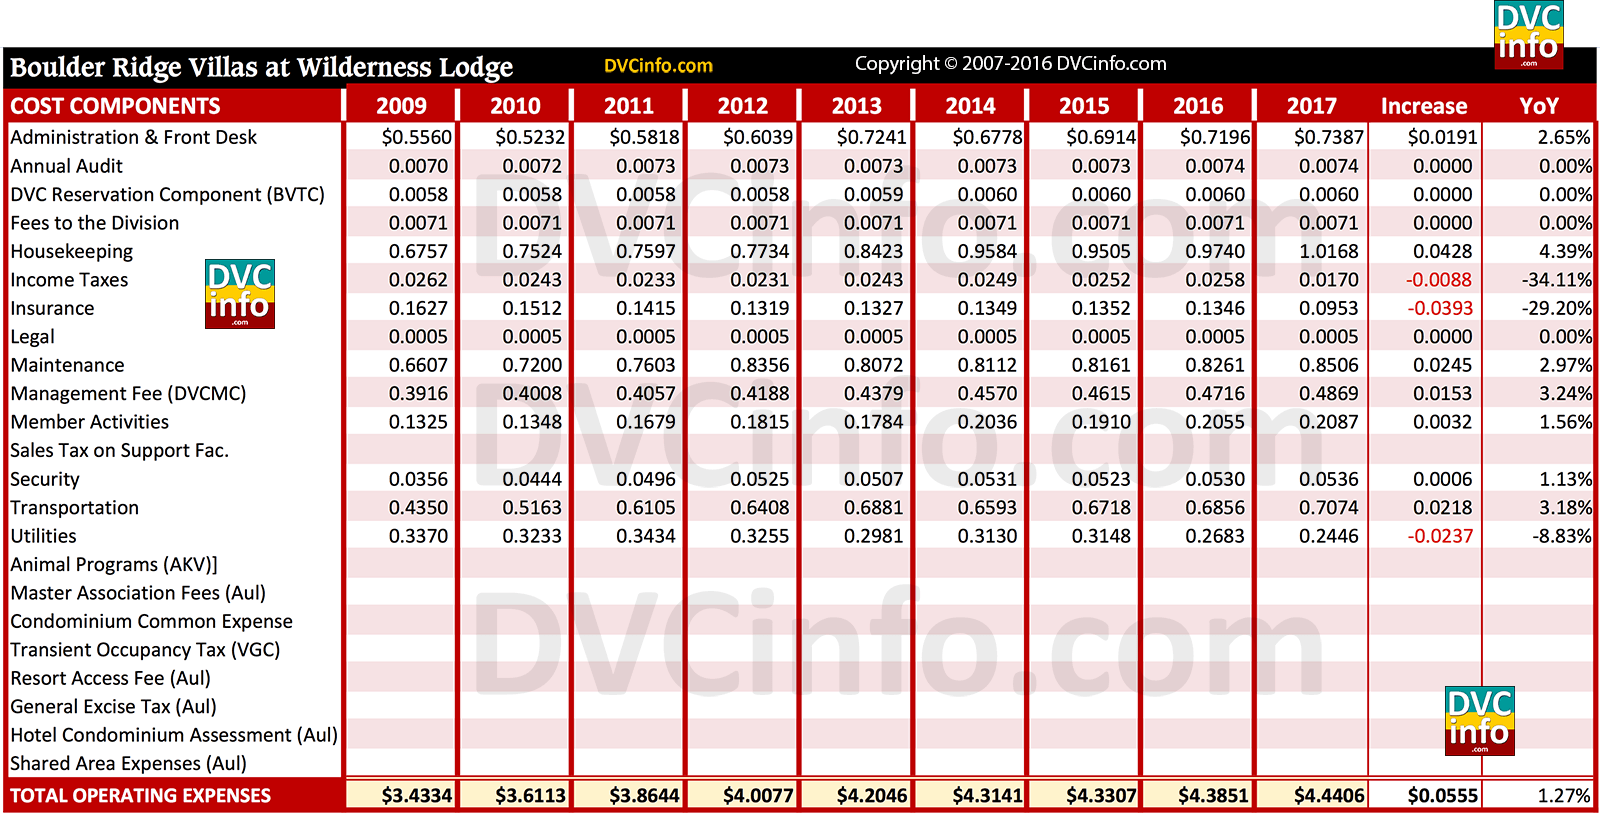Select Hotel Condominium Assessment (Aul) label

174,735
